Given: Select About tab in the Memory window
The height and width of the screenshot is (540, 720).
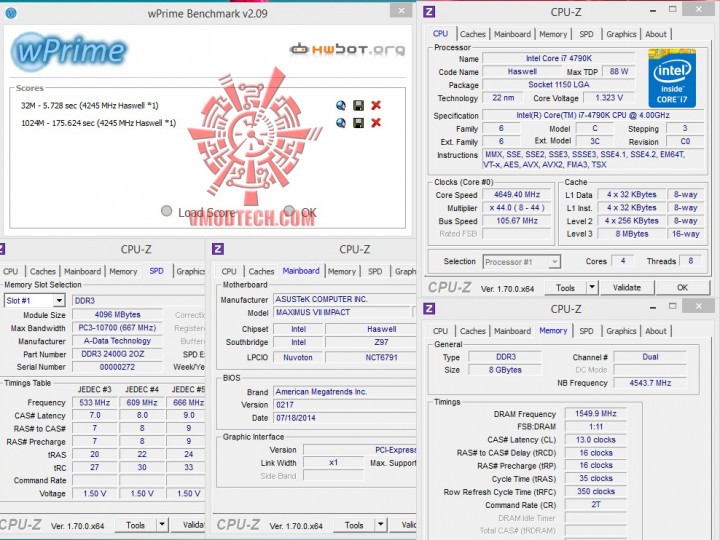Looking at the screenshot, I should [x=656, y=331].
